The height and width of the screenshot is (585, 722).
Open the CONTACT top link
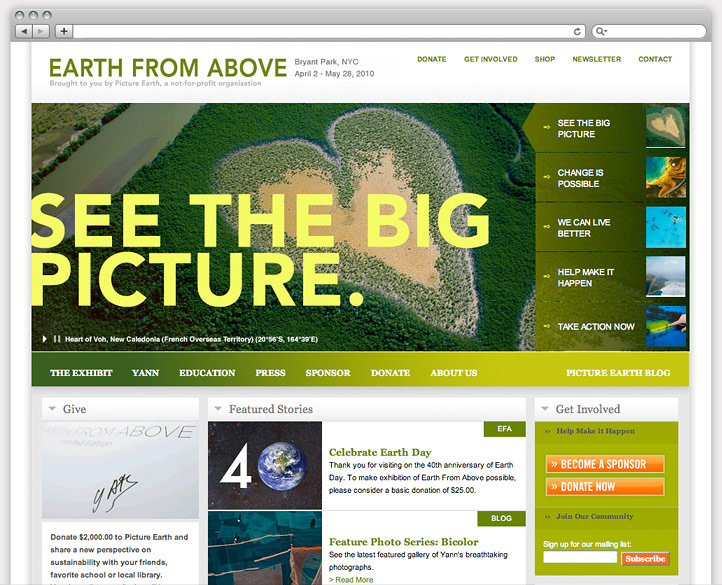[655, 59]
